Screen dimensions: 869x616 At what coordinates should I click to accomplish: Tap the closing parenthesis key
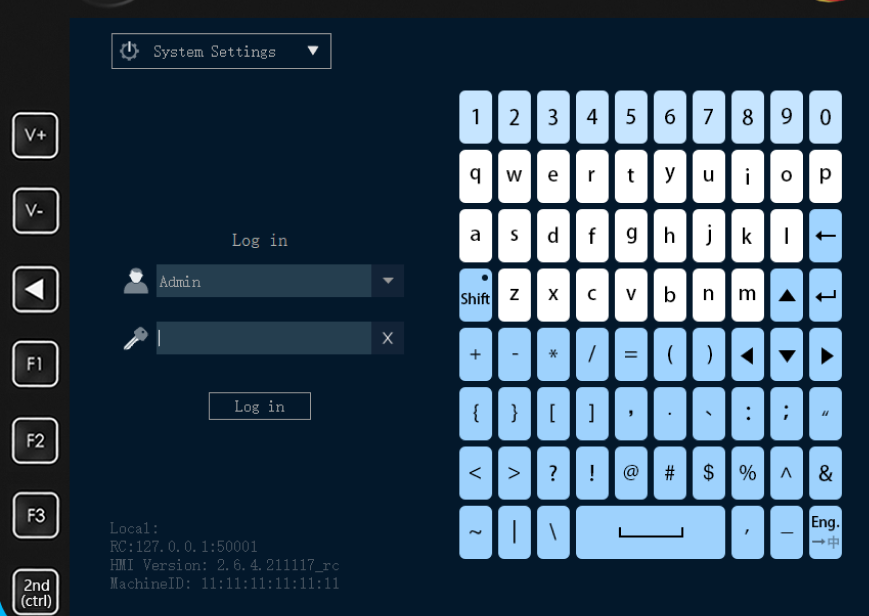(708, 354)
